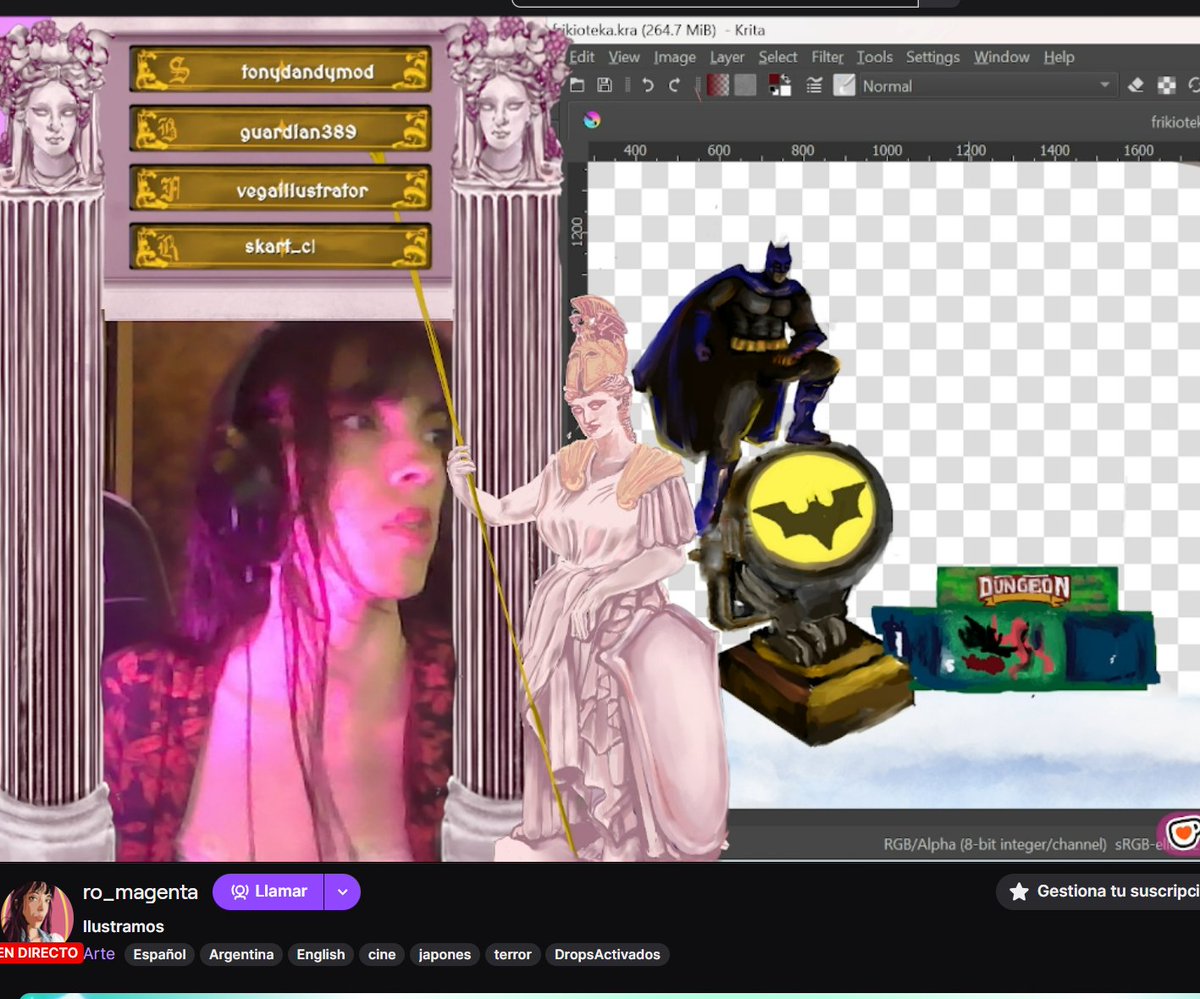The image size is (1200, 999).
Task: Open the Select menu in Krita
Action: [778, 57]
